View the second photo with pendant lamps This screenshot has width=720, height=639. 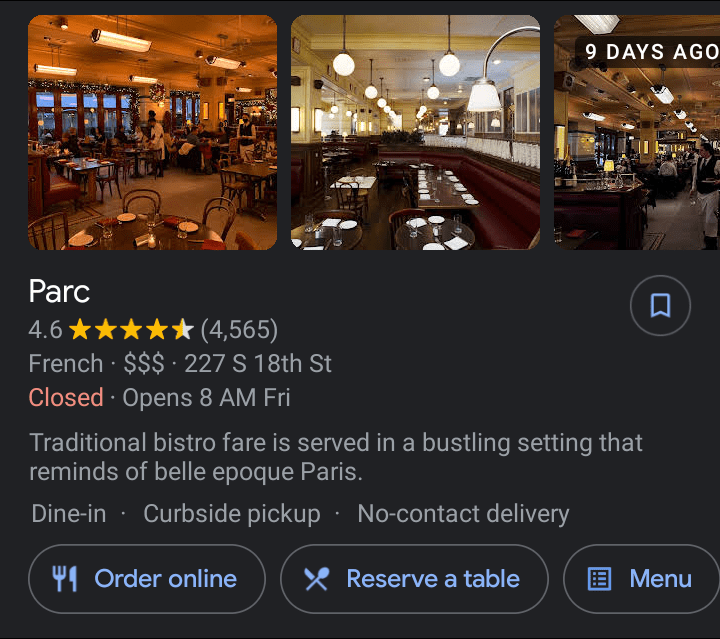pyautogui.click(x=416, y=133)
